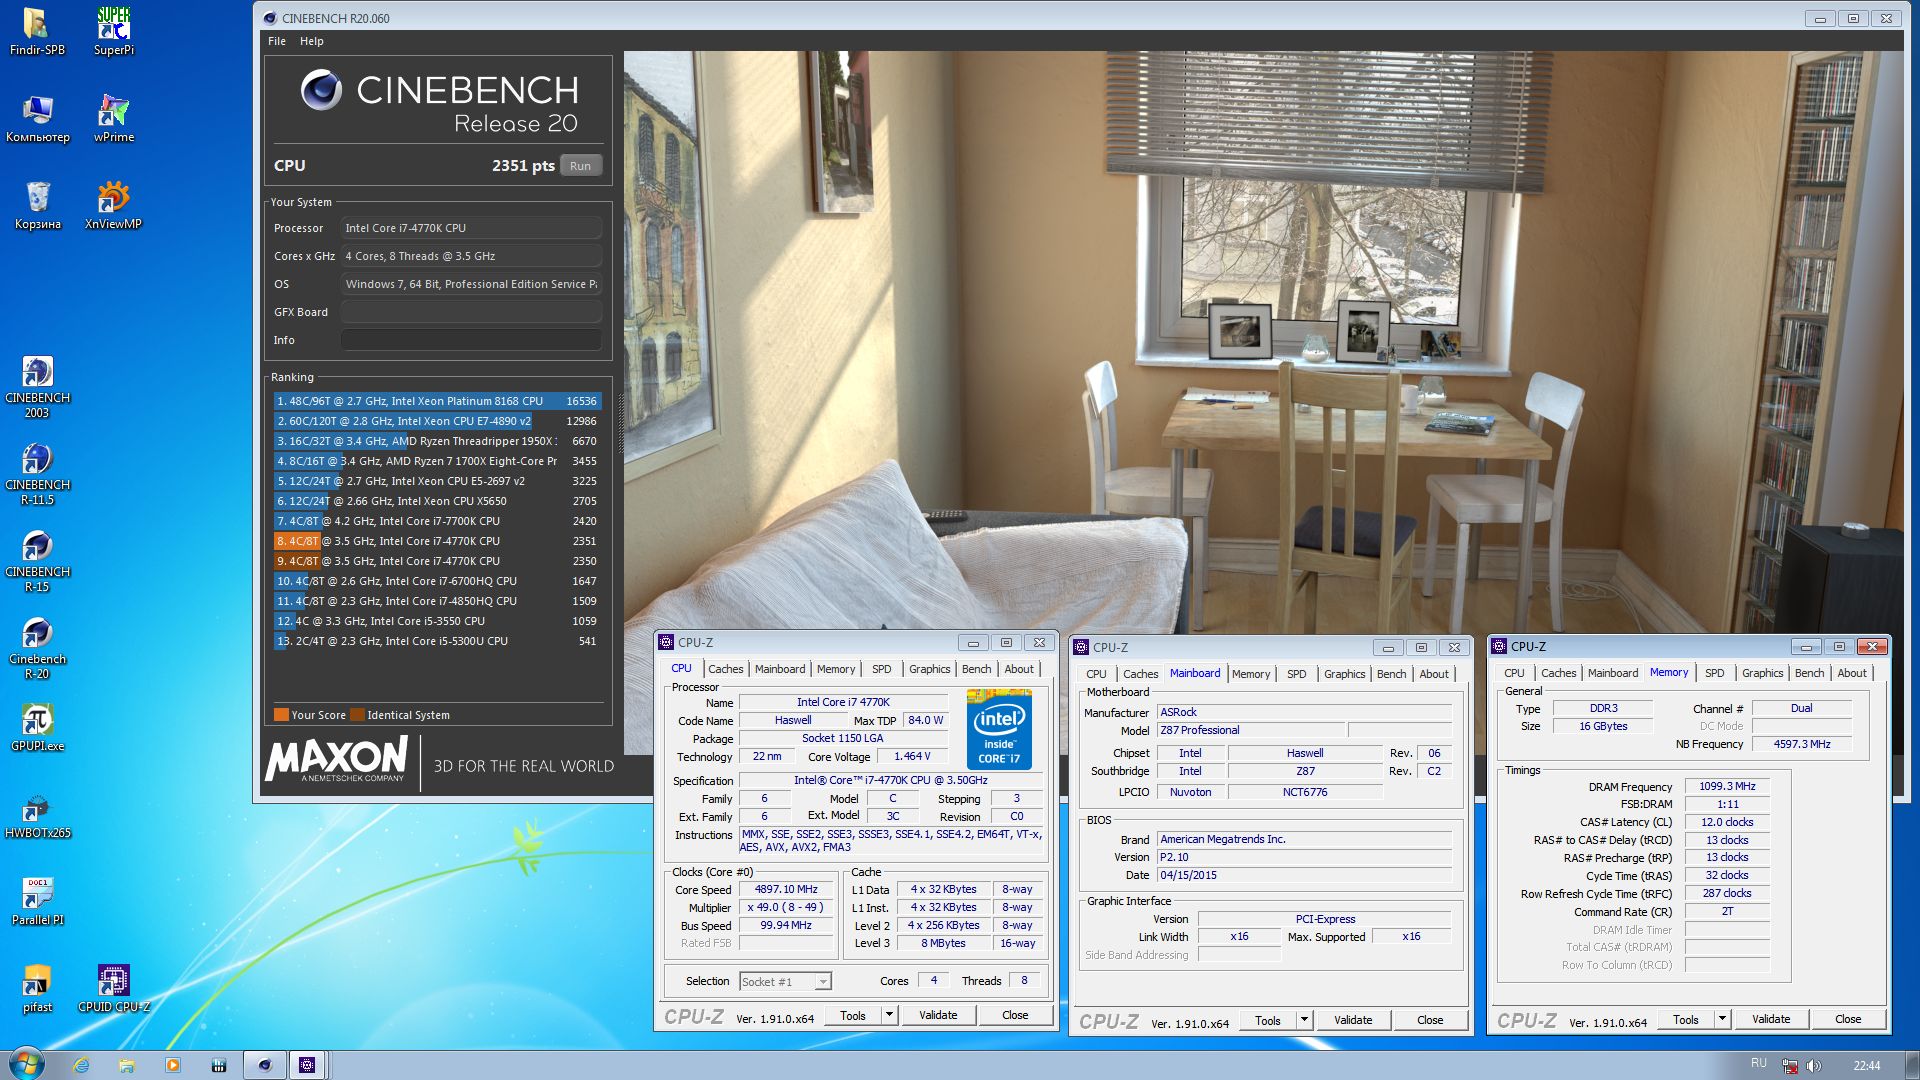1920x1080 pixels.
Task: Click Validate in left CPU-Z window
Action: (x=938, y=1015)
